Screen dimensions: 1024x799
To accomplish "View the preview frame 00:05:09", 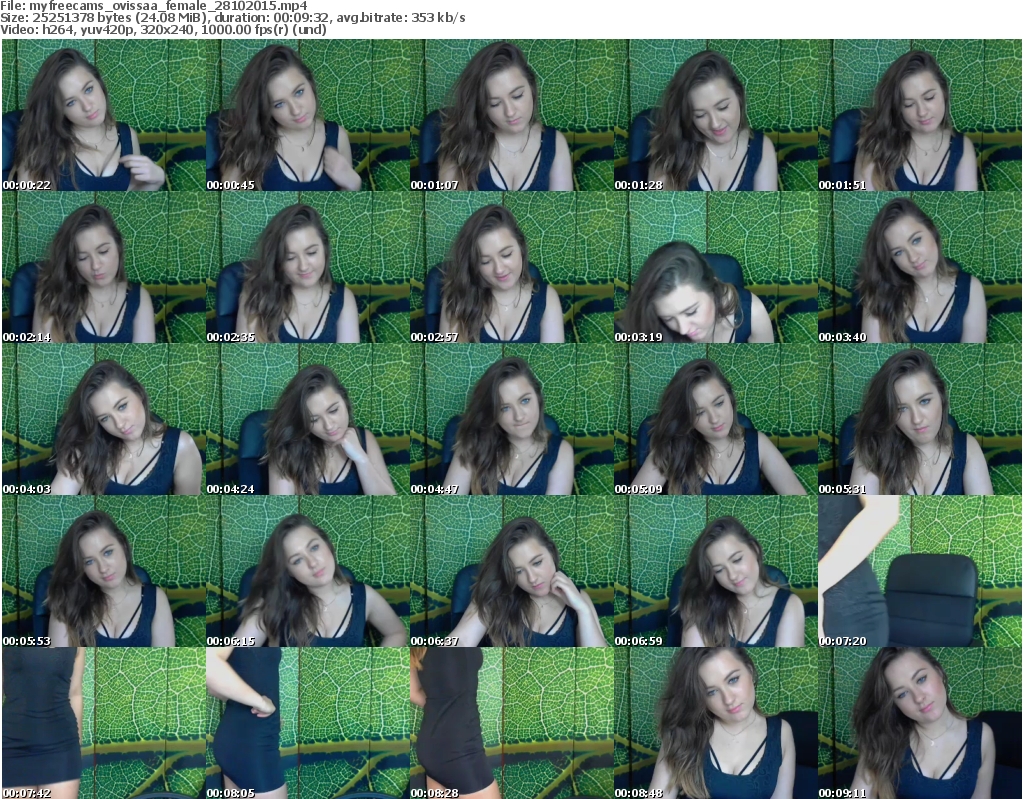I will 716,419.
